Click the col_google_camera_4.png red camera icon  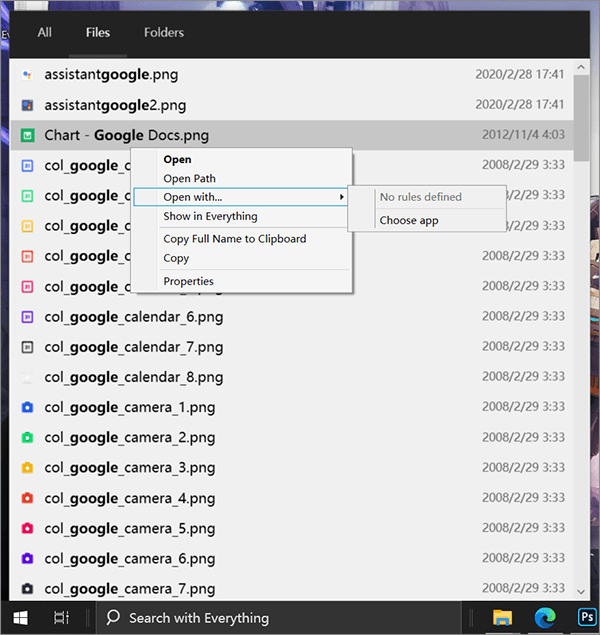click(x=28, y=498)
